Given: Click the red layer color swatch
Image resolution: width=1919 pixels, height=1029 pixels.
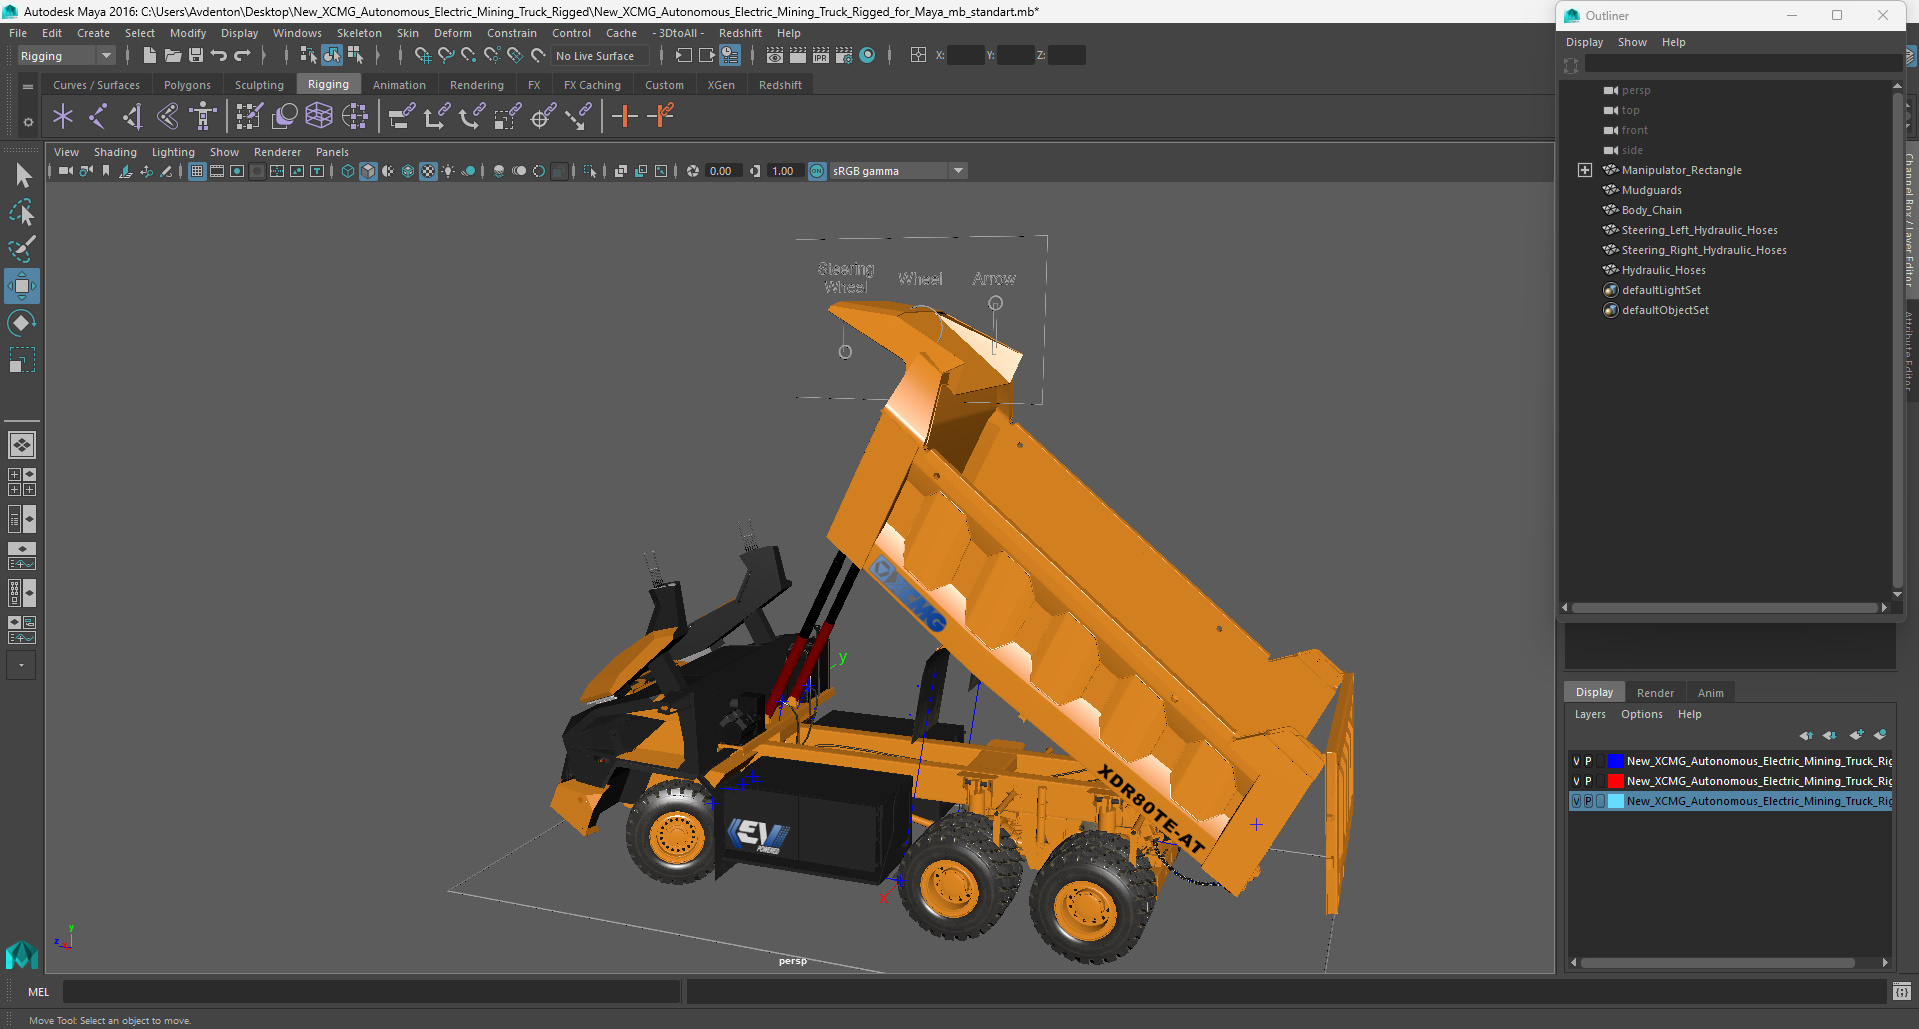Looking at the screenshot, I should coord(1615,782).
